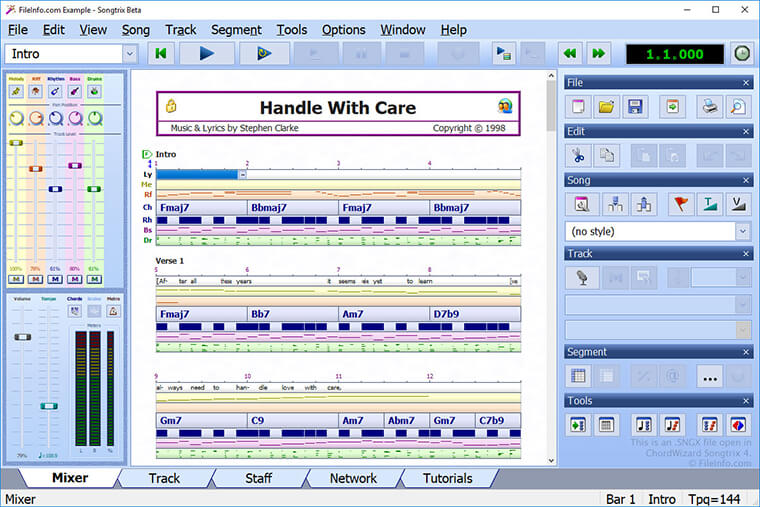Screen dimensions: 760x507
Task: Click the Print icon in File panel
Action: click(709, 107)
